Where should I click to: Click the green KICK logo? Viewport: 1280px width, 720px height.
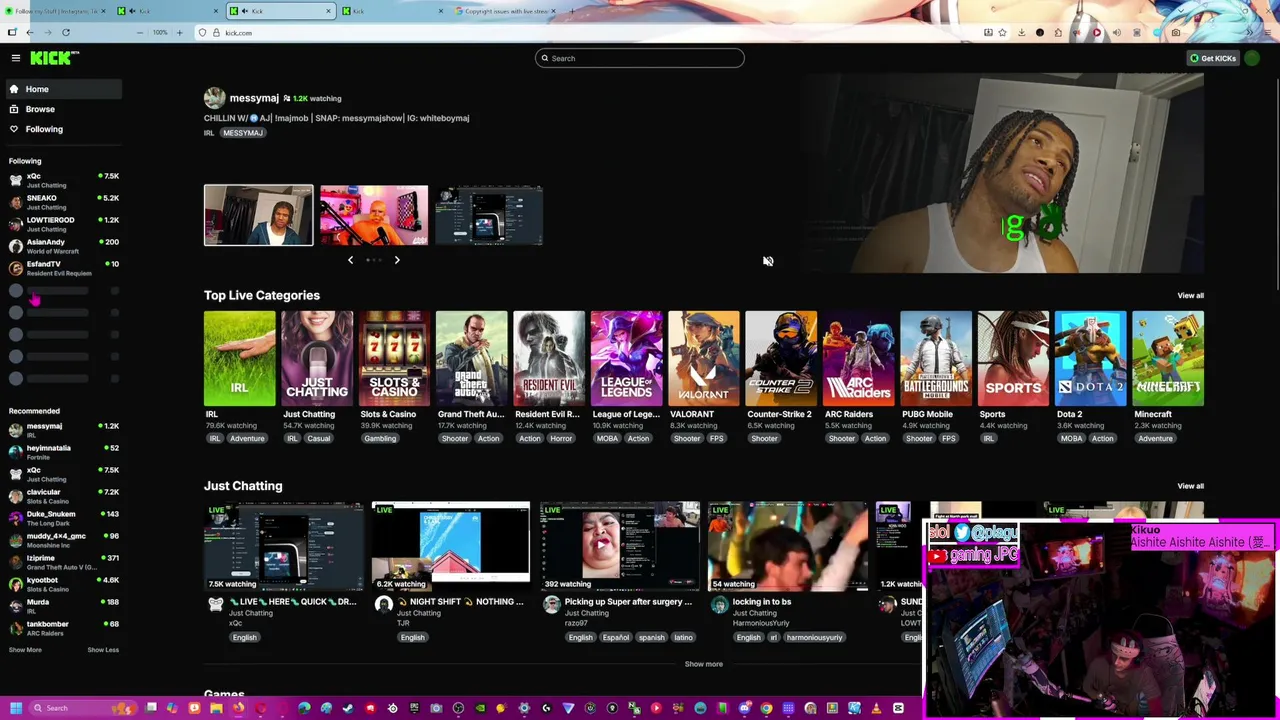pyautogui.click(x=51, y=58)
